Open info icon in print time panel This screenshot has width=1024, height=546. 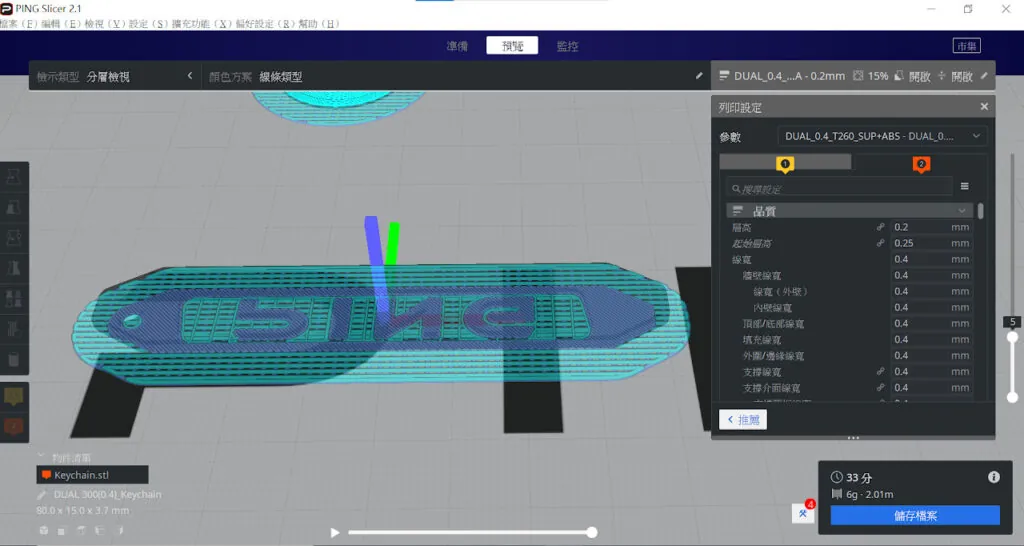pyautogui.click(x=993, y=477)
